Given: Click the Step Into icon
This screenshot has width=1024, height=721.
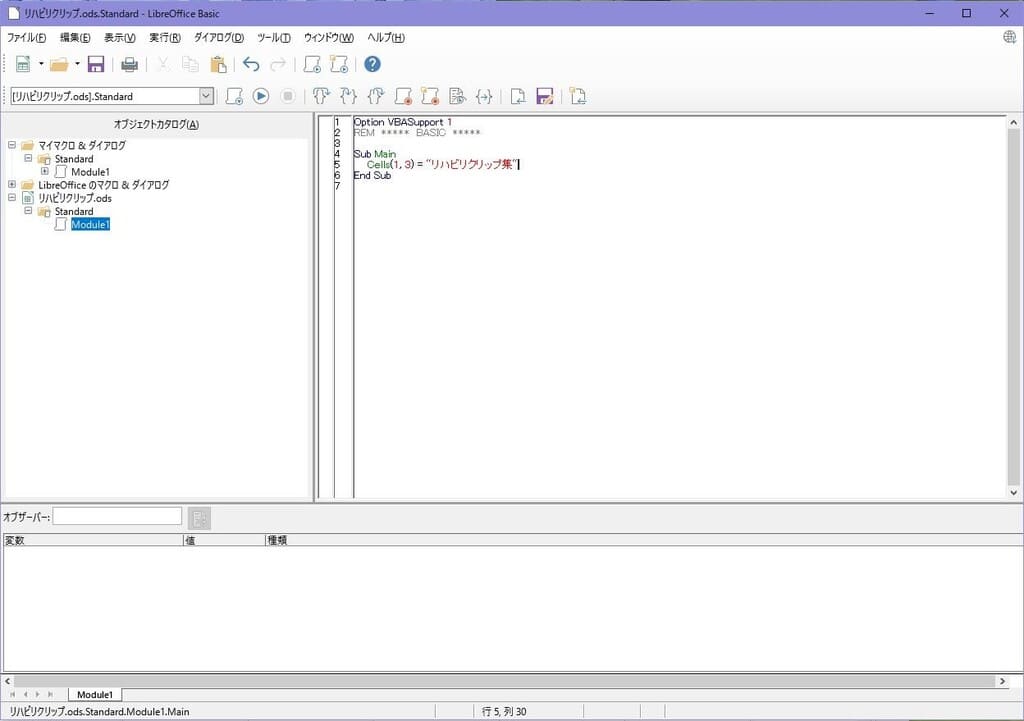Looking at the screenshot, I should click(x=321, y=96).
